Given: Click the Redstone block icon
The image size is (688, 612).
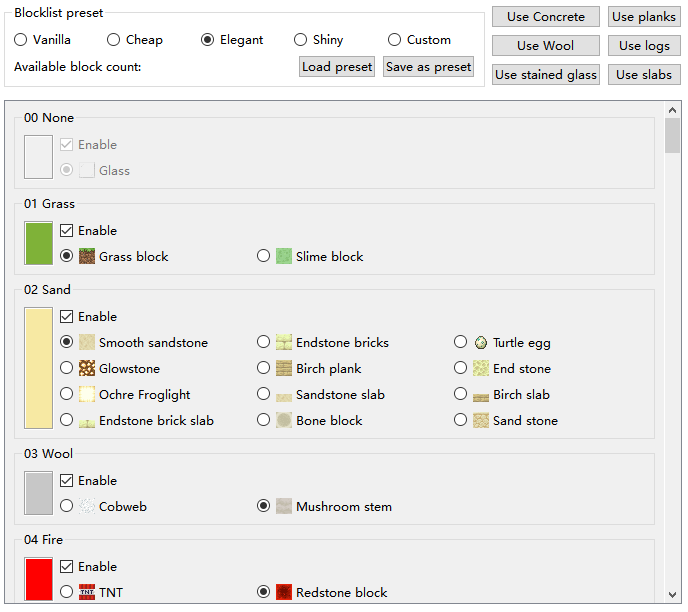Looking at the screenshot, I should [x=284, y=592].
